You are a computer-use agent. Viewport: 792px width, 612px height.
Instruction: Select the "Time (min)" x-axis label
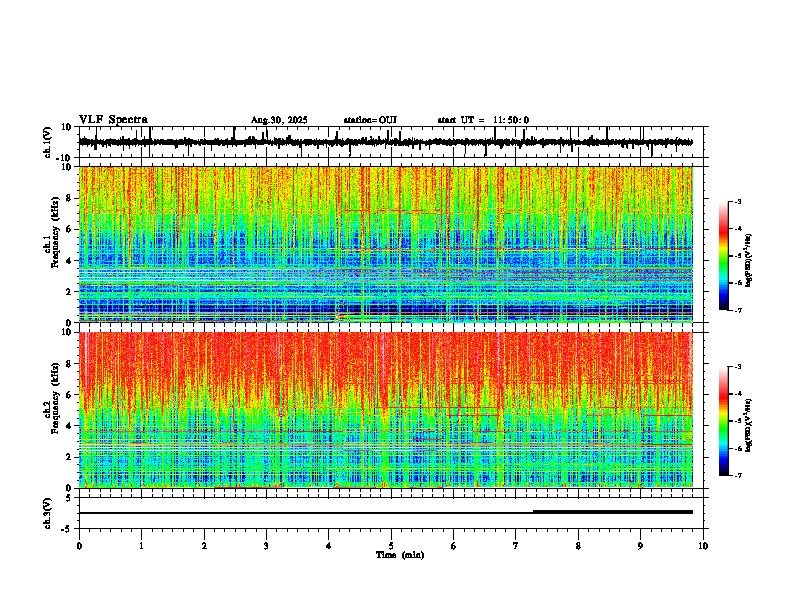click(400, 555)
